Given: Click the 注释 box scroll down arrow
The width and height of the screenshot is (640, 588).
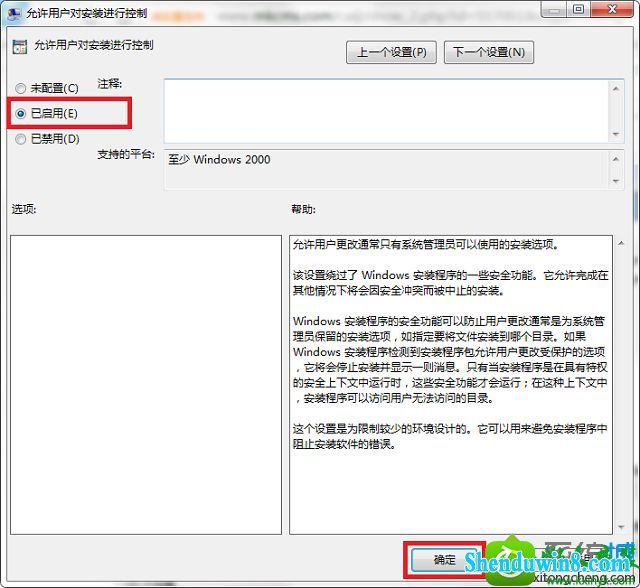Looking at the screenshot, I should pyautogui.click(x=616, y=134).
